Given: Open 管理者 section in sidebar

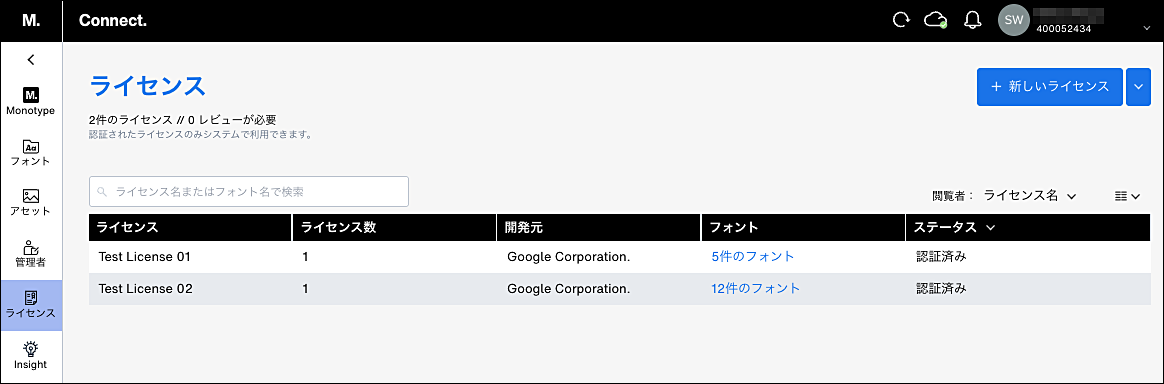Looking at the screenshot, I should (x=31, y=253).
